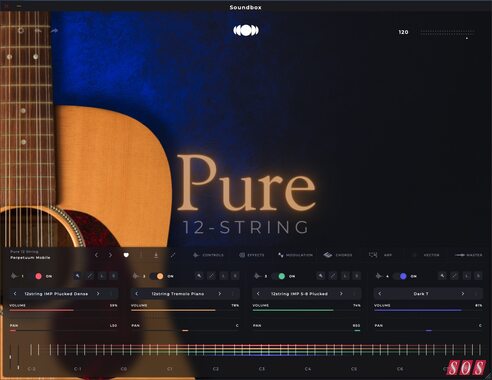Click layer 2 pencil edit icon
The height and width of the screenshot is (380, 492).
211,276
